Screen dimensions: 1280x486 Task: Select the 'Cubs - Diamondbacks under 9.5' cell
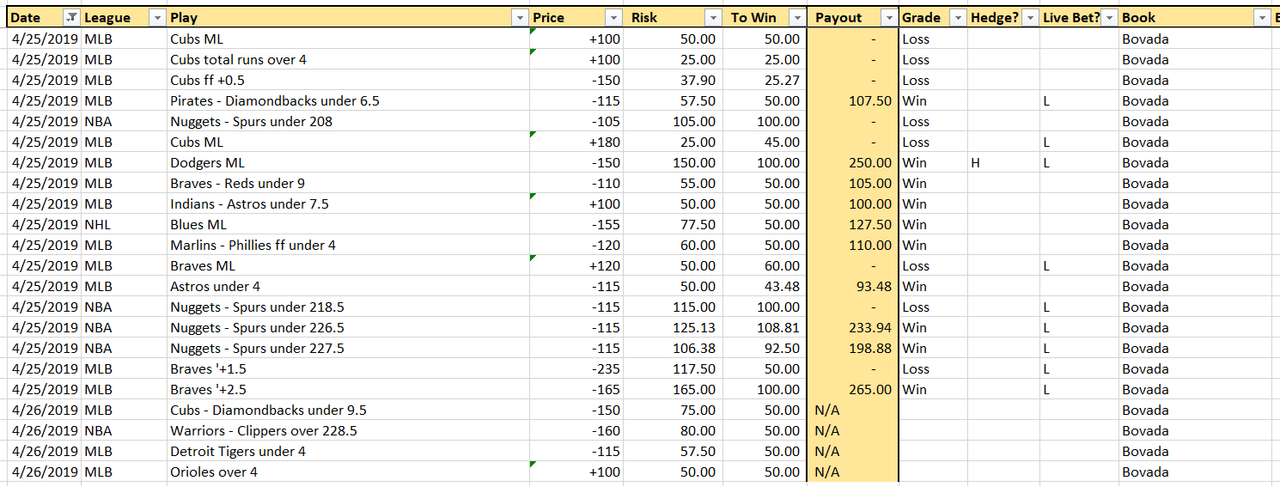click(348, 410)
